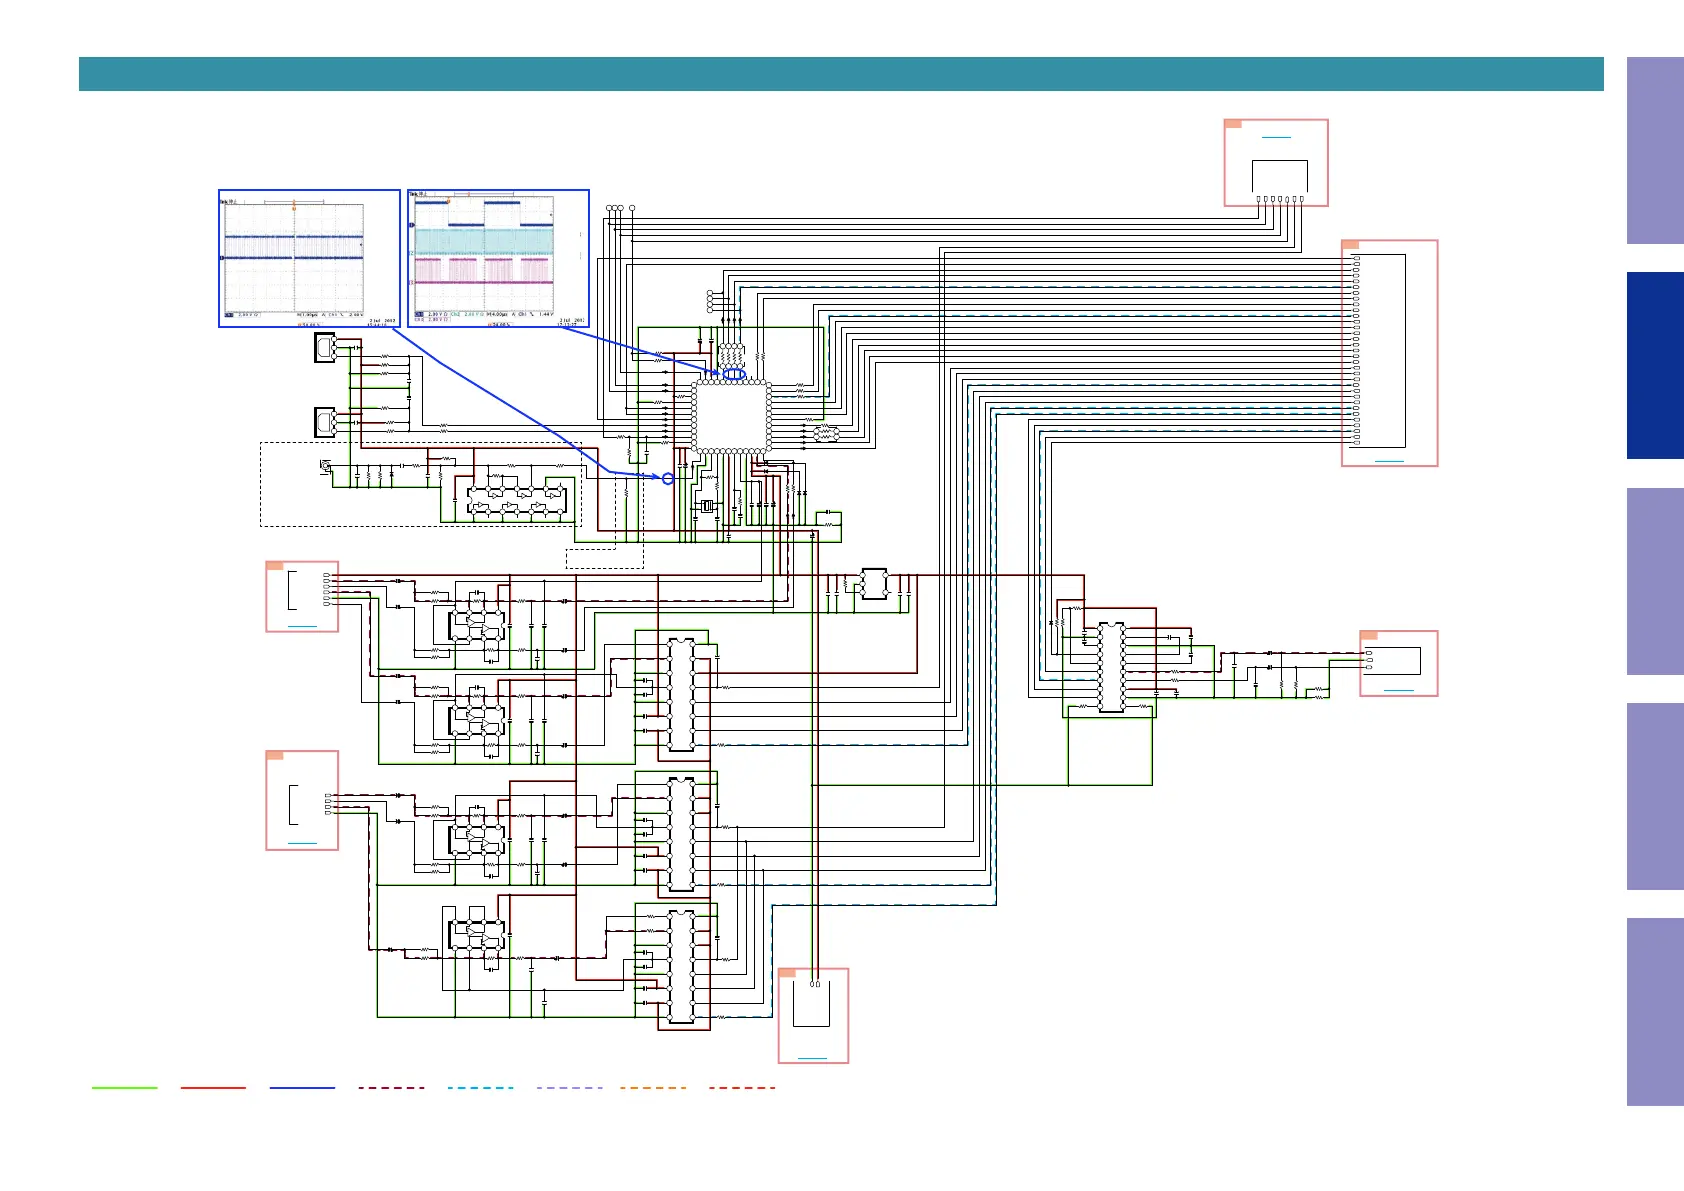
Task: Select the crystal oscillator below the square IC
Action: pyautogui.click(x=707, y=506)
